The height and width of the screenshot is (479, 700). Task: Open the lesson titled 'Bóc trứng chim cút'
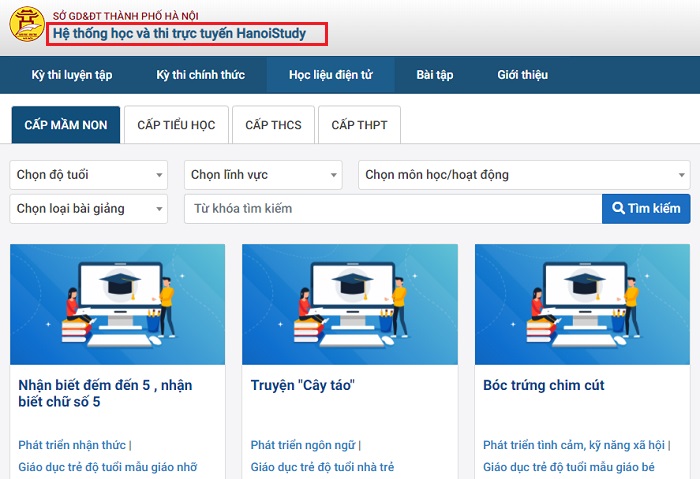544,385
